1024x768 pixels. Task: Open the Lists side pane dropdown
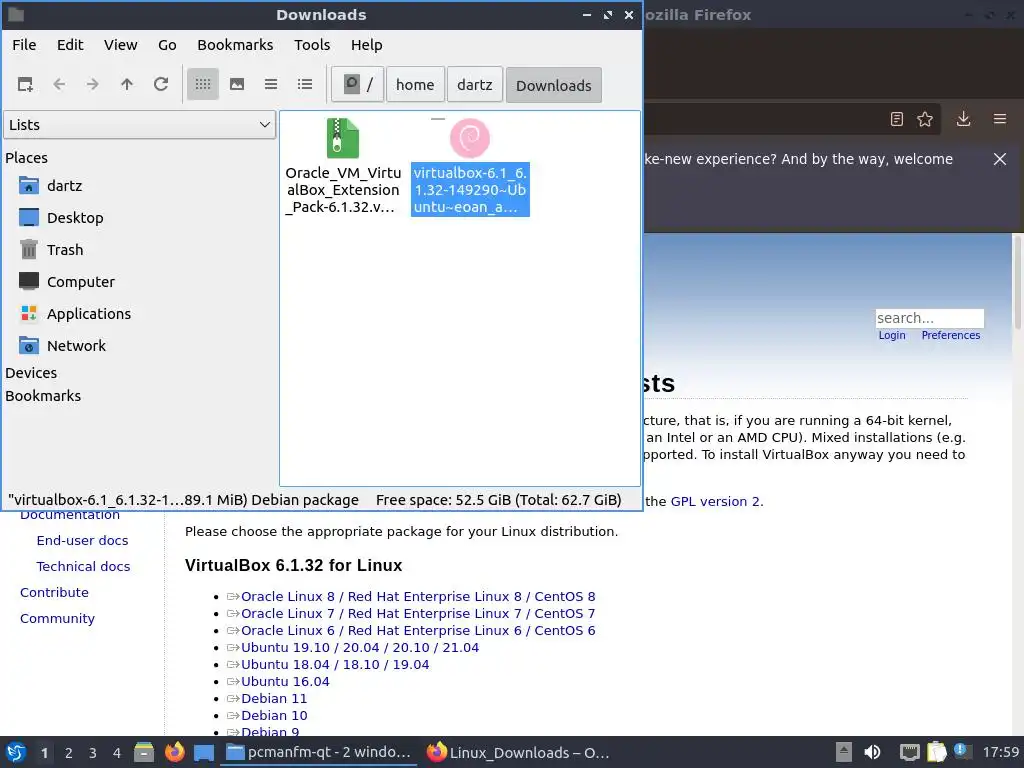click(x=140, y=125)
